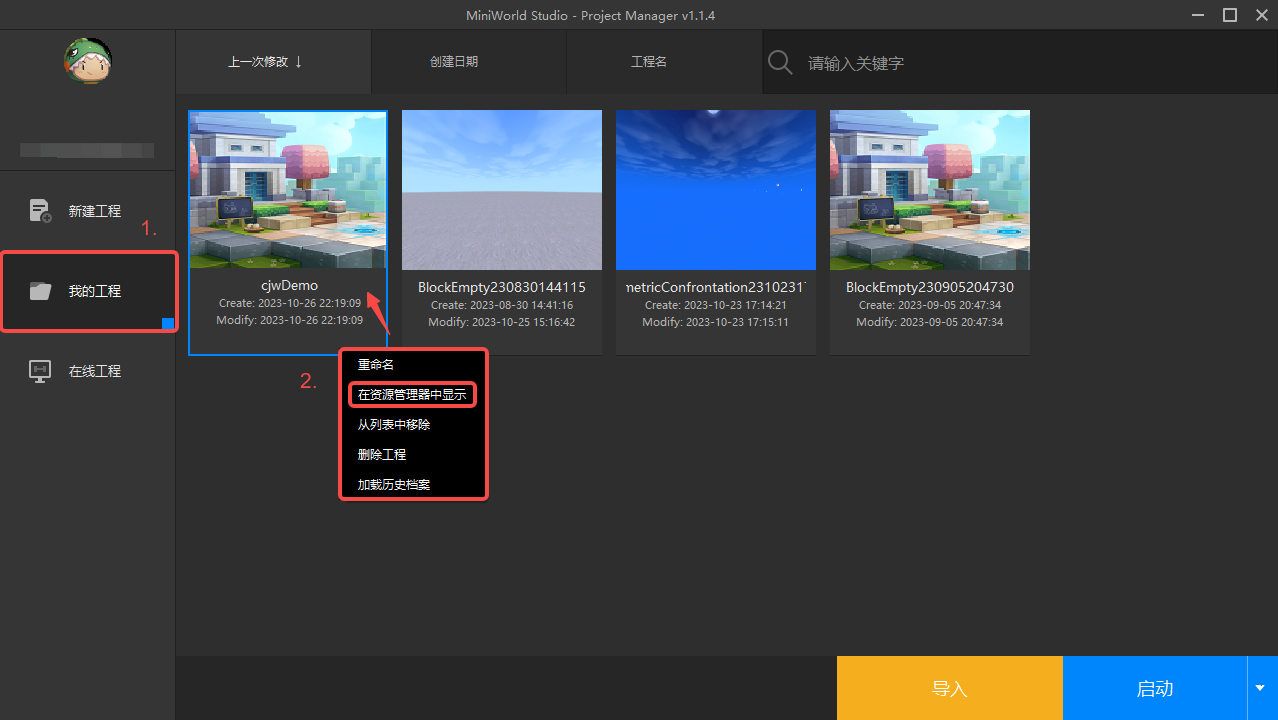
Task: Sort by 上一次修改
Action: click(x=273, y=62)
